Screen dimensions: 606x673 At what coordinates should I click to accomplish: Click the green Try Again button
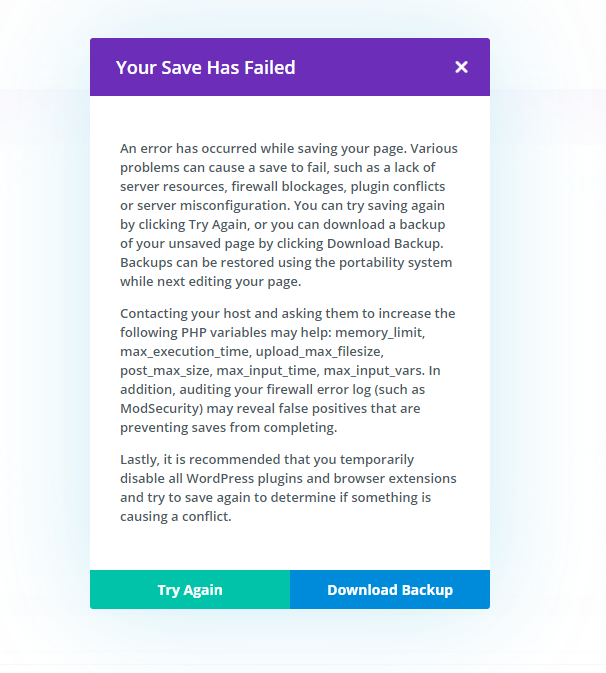click(x=190, y=590)
